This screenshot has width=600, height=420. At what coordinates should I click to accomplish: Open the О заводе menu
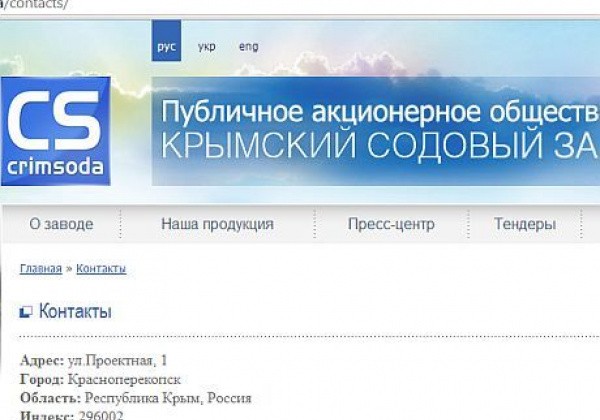pos(62,224)
